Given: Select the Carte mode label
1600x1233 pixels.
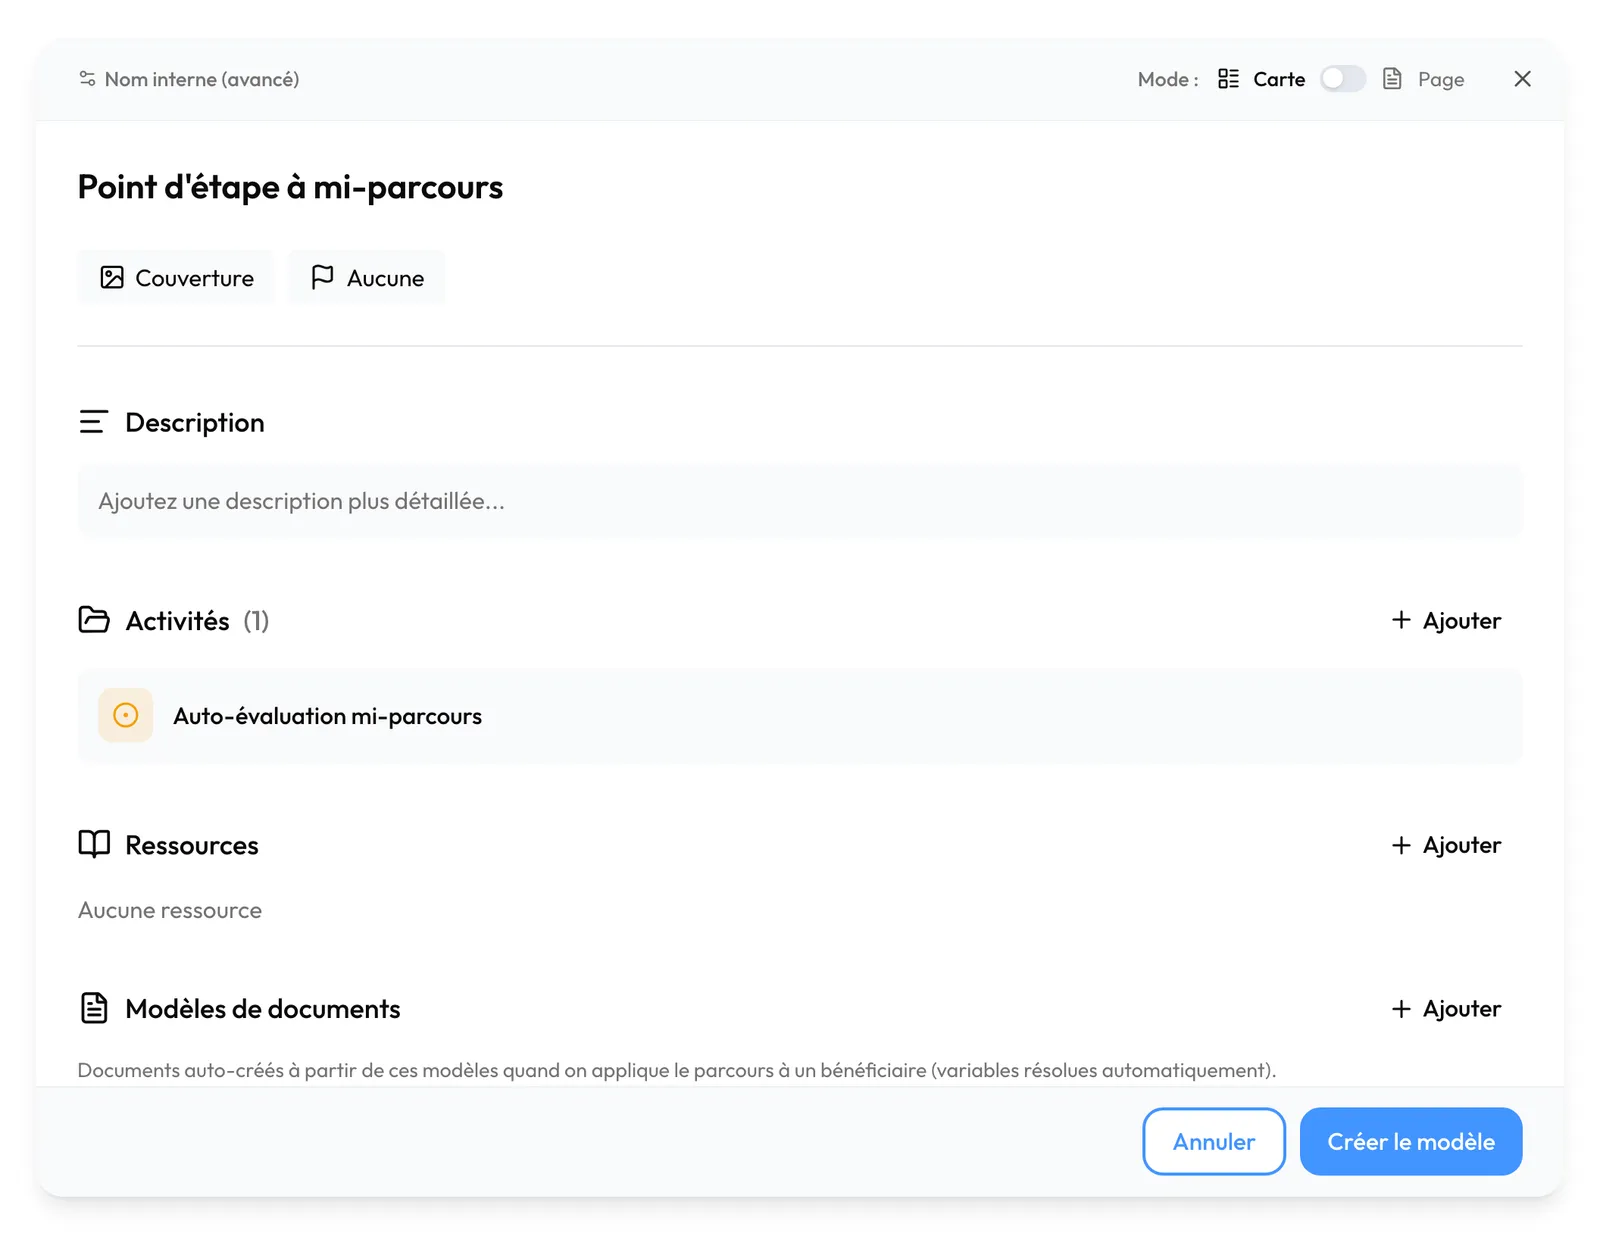Looking at the screenshot, I should pyautogui.click(x=1279, y=79).
